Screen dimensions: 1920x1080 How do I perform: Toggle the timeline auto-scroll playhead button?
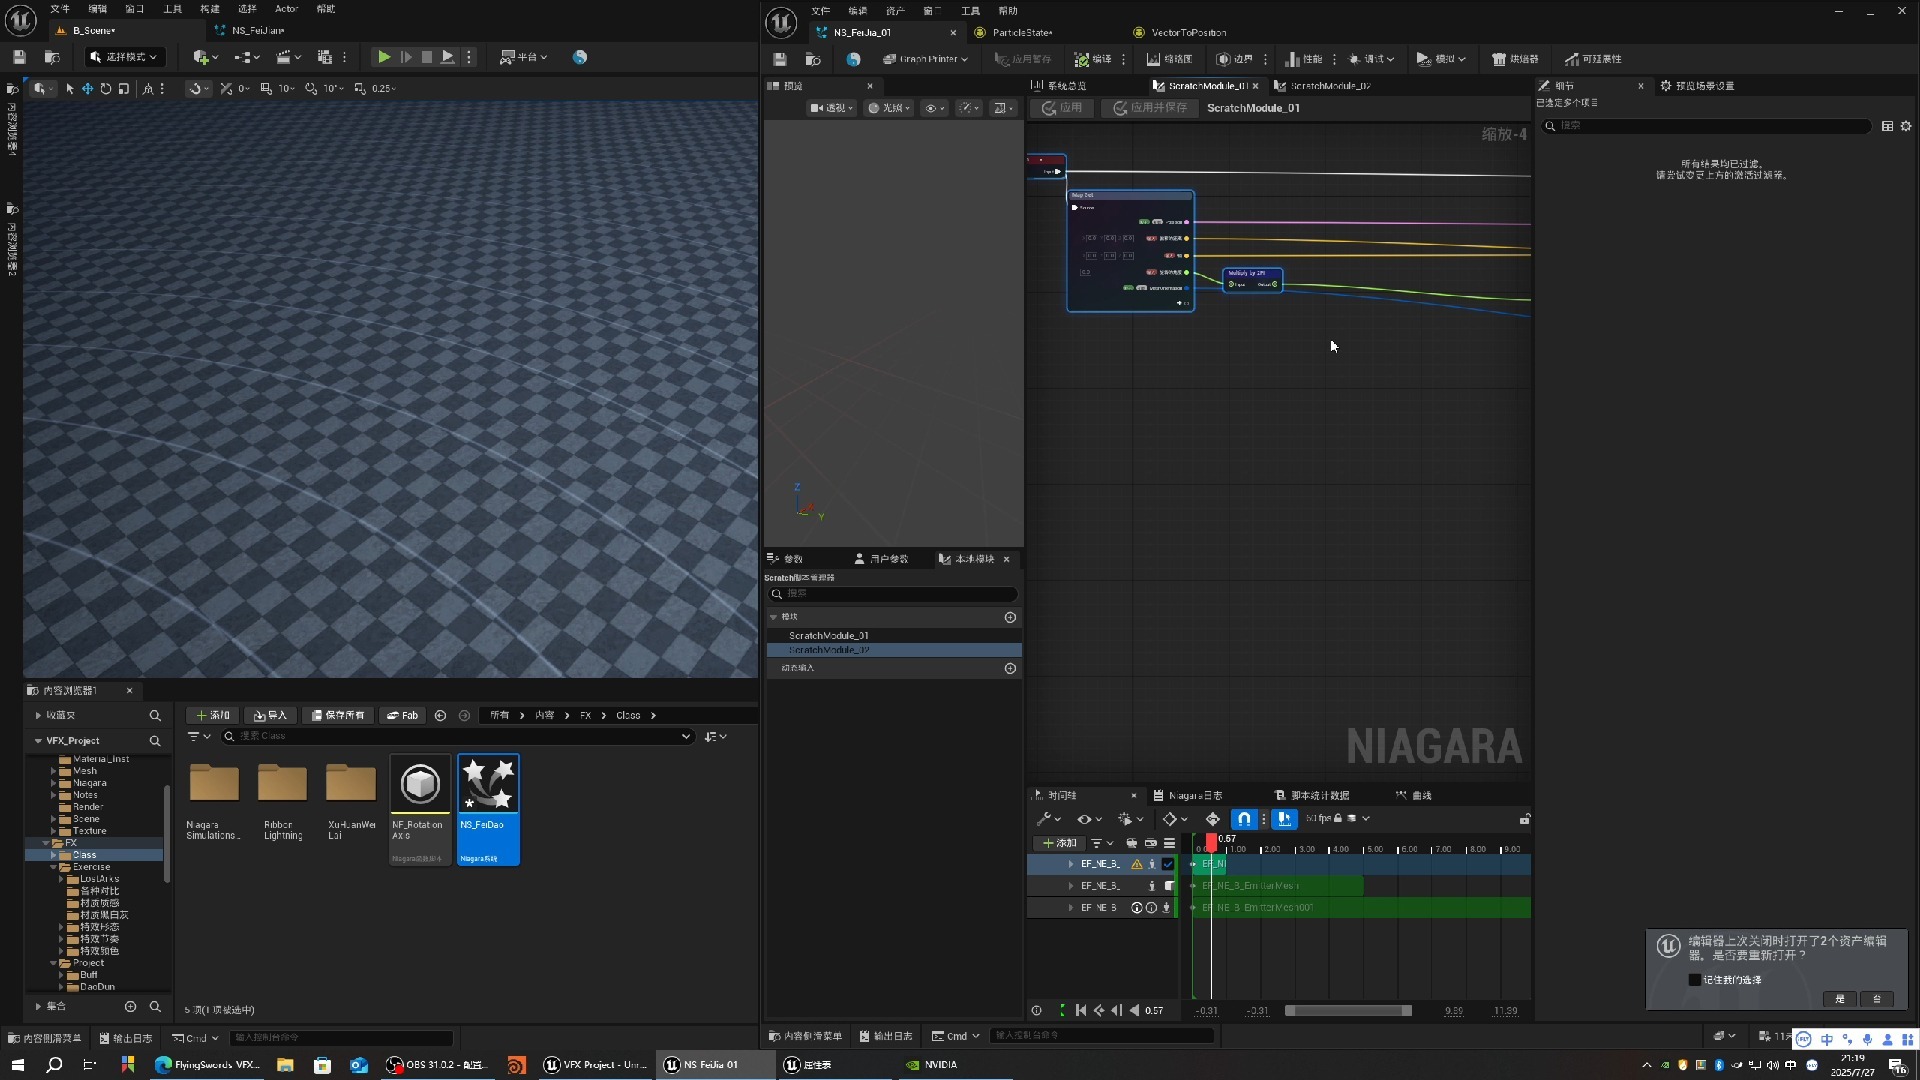pos(1285,819)
